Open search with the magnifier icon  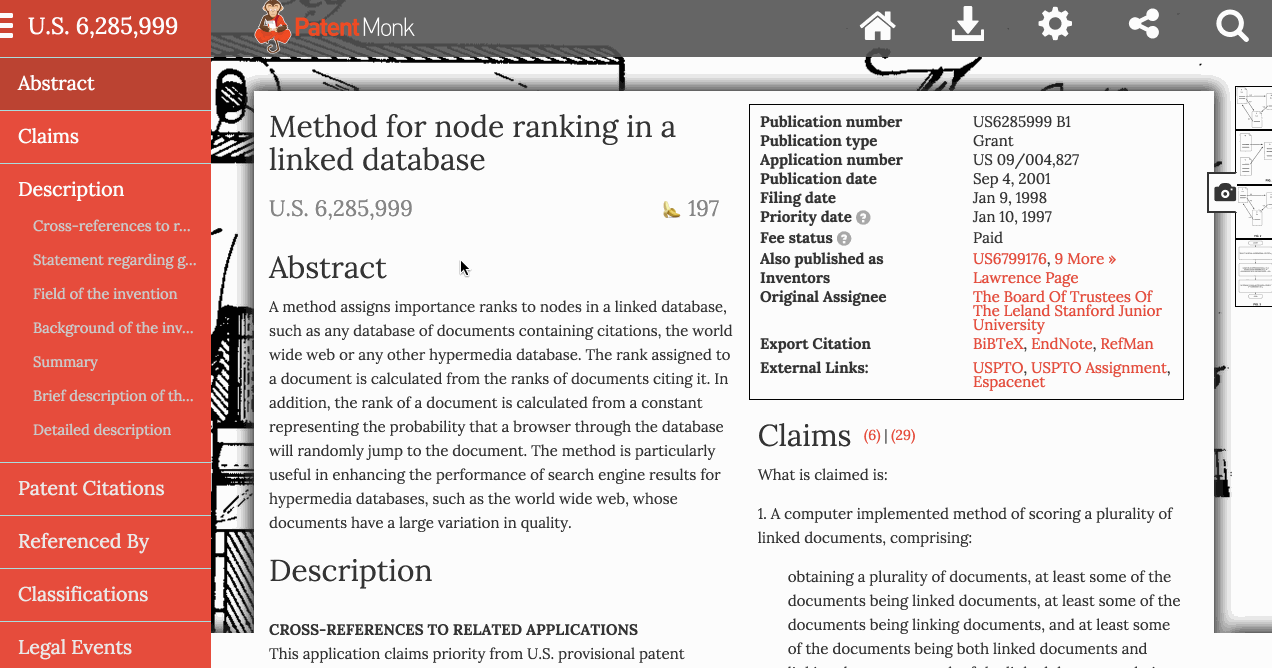(x=1232, y=25)
